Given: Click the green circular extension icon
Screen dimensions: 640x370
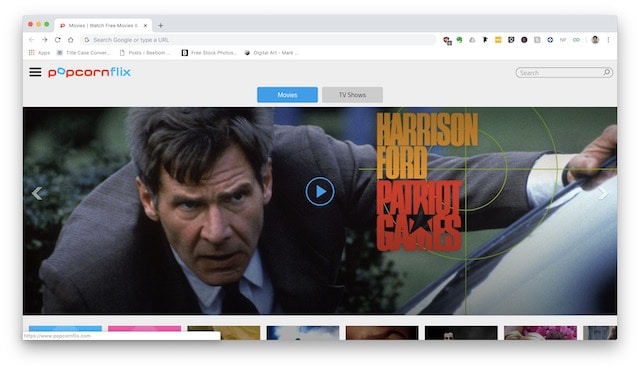Looking at the screenshot, I should pos(460,40).
